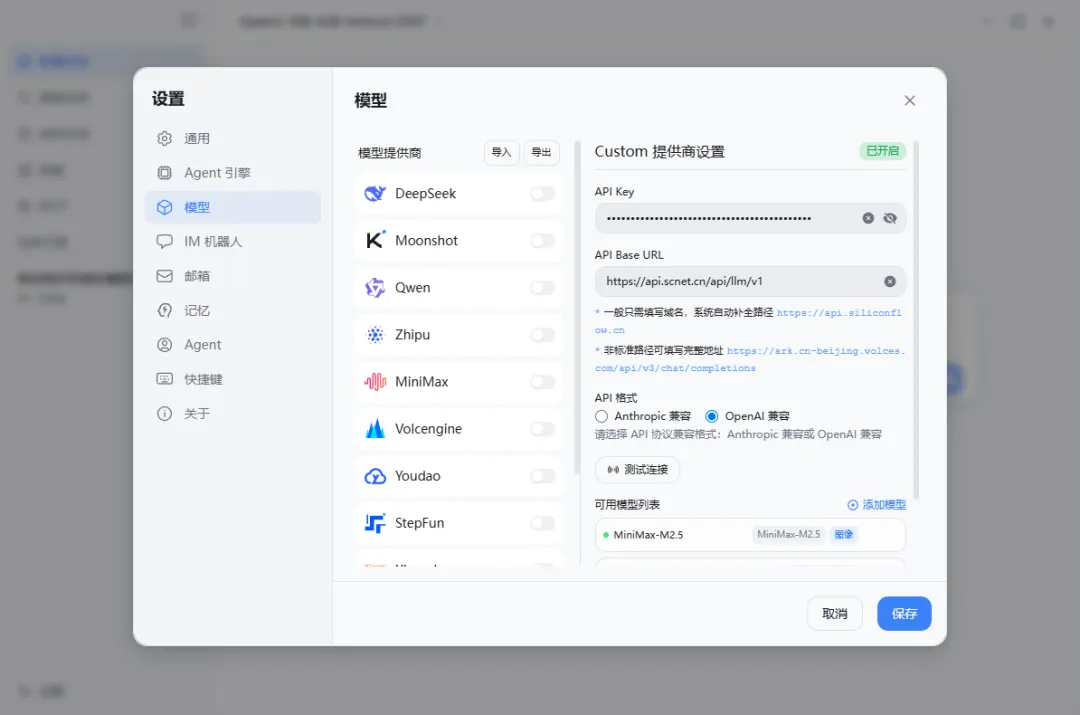
Task: Click the MiniMax waveform logo
Action: coord(375,382)
